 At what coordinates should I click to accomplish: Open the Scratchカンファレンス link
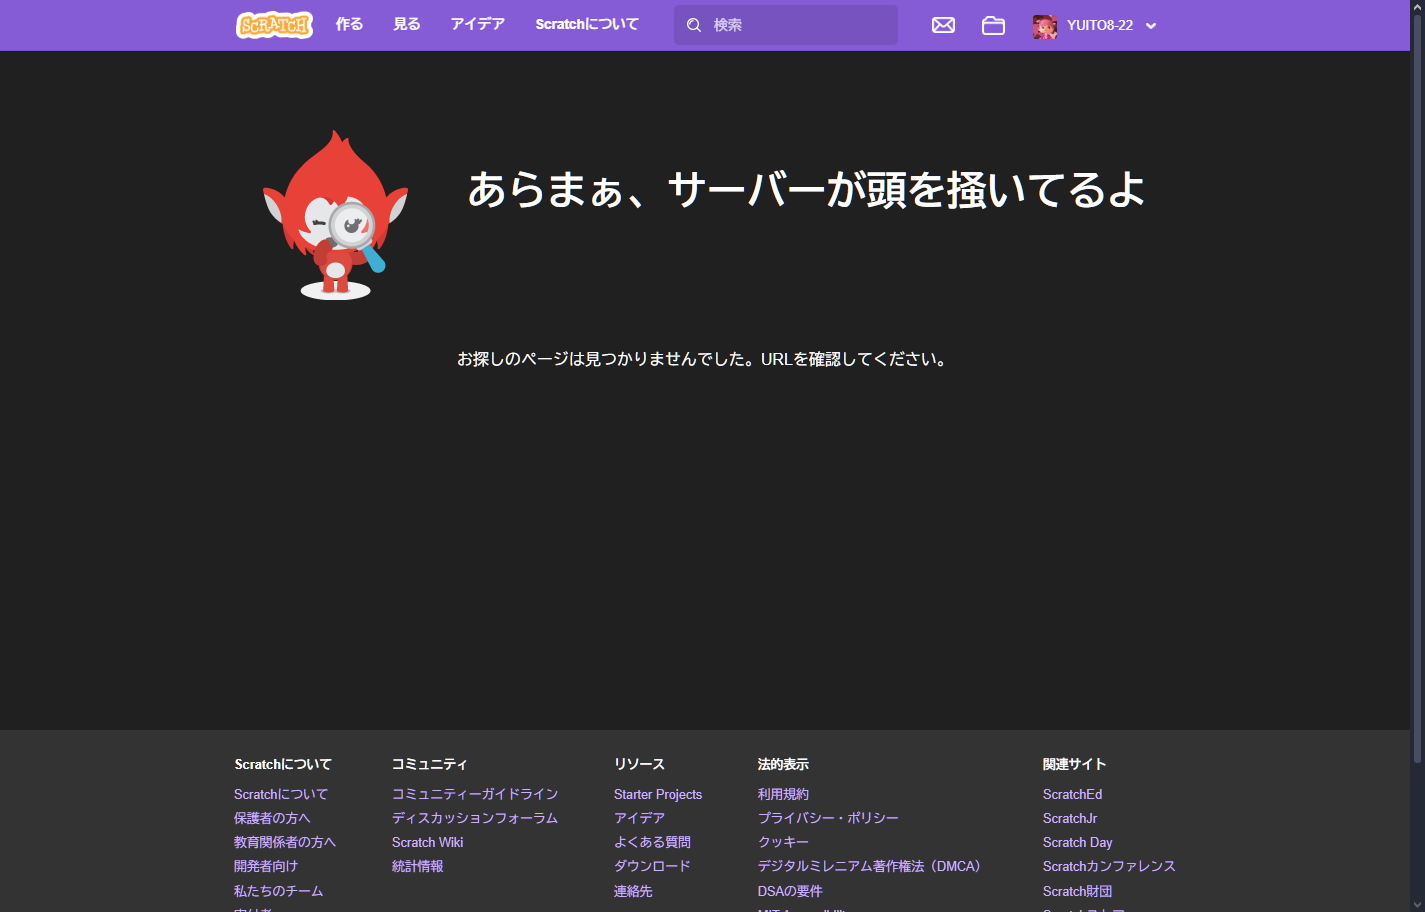click(1109, 866)
